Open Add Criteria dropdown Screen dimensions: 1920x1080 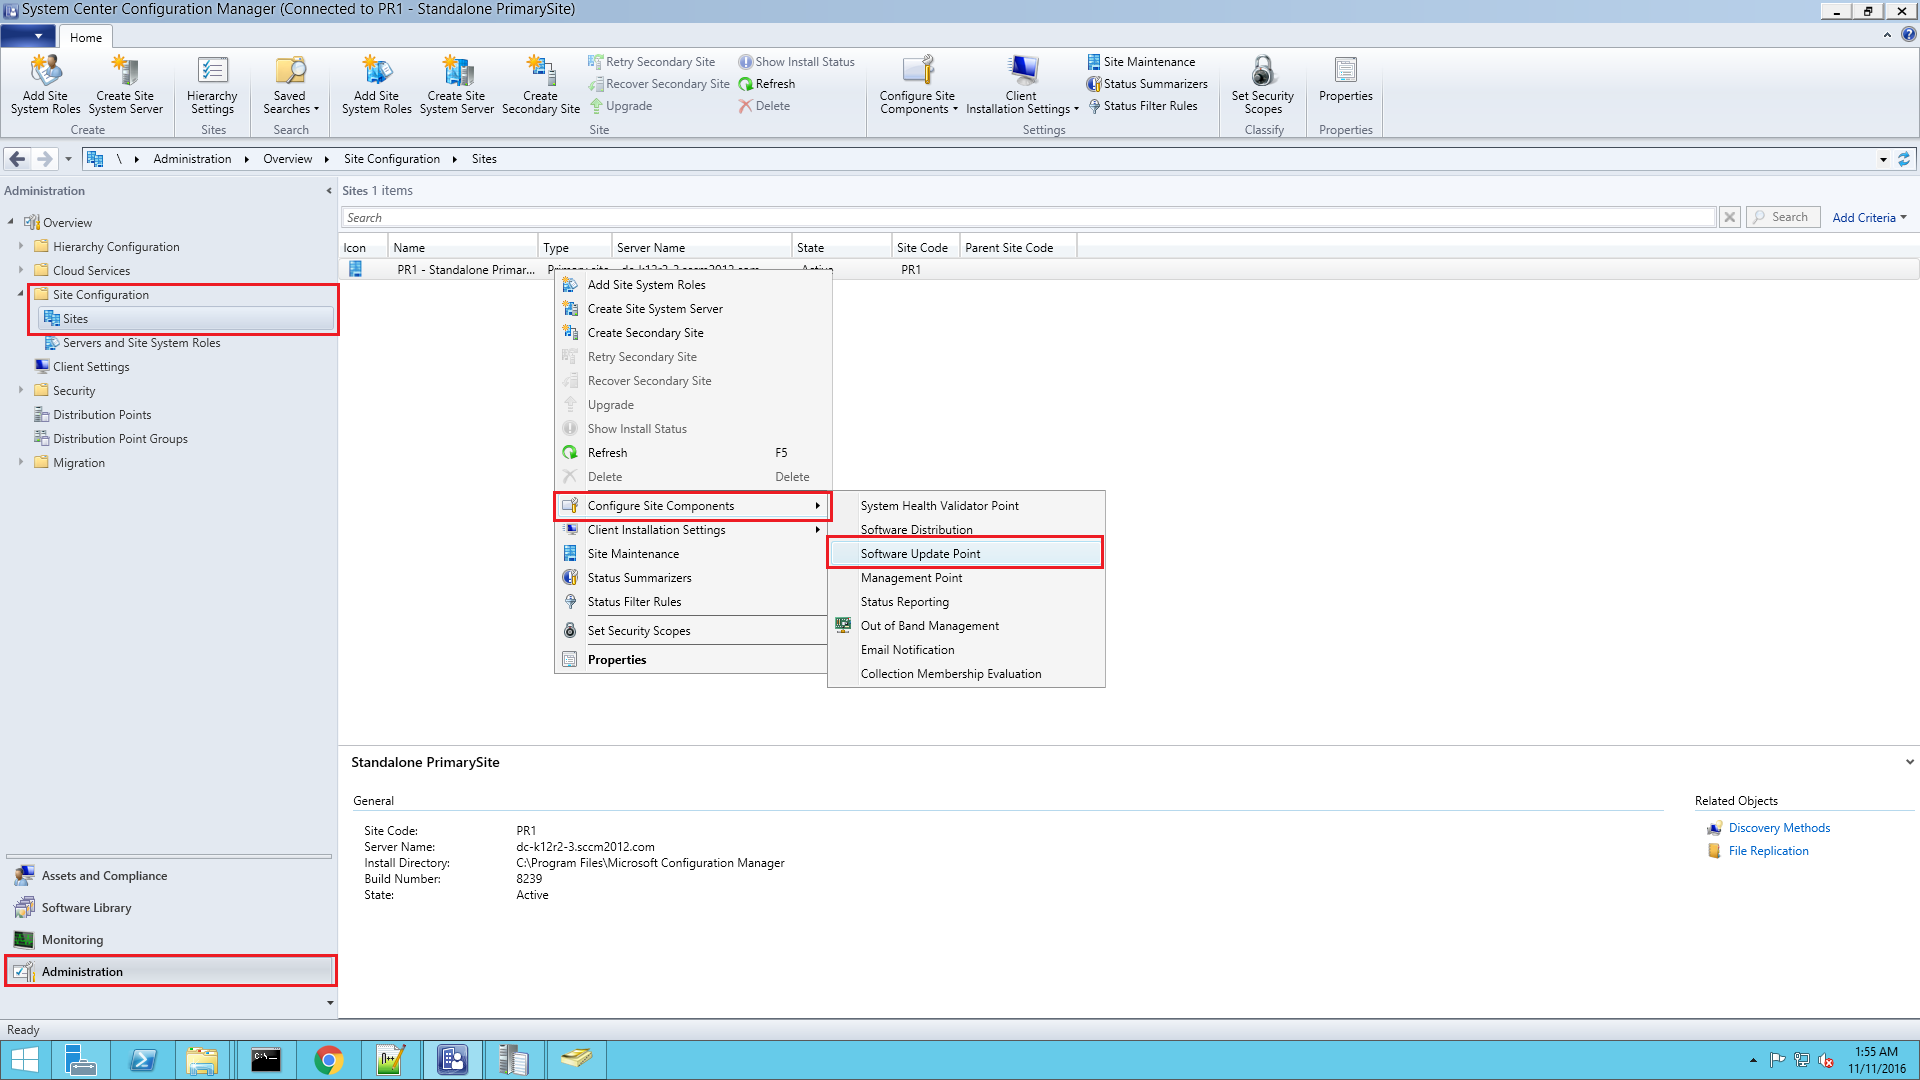click(x=1868, y=217)
